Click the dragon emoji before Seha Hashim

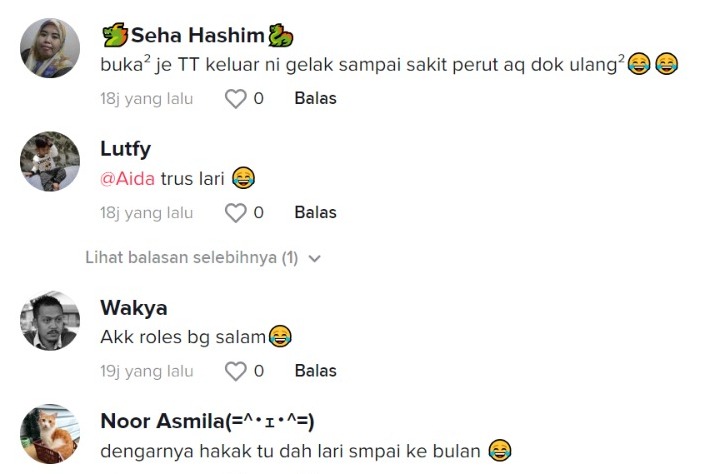point(114,37)
